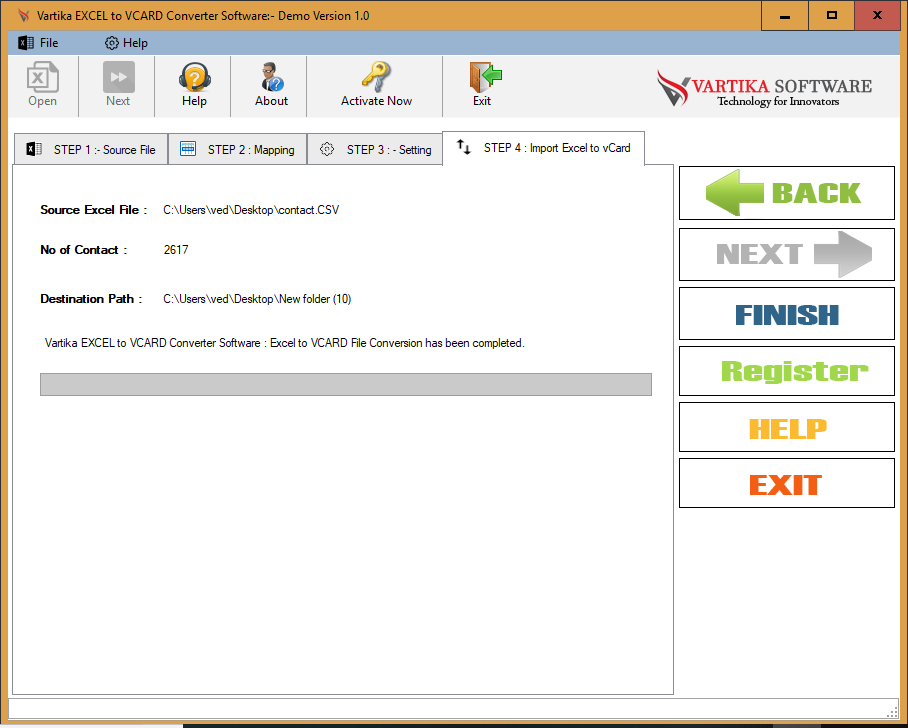The height and width of the screenshot is (728, 908).
Task: Open the Help menu
Action: click(x=126, y=43)
